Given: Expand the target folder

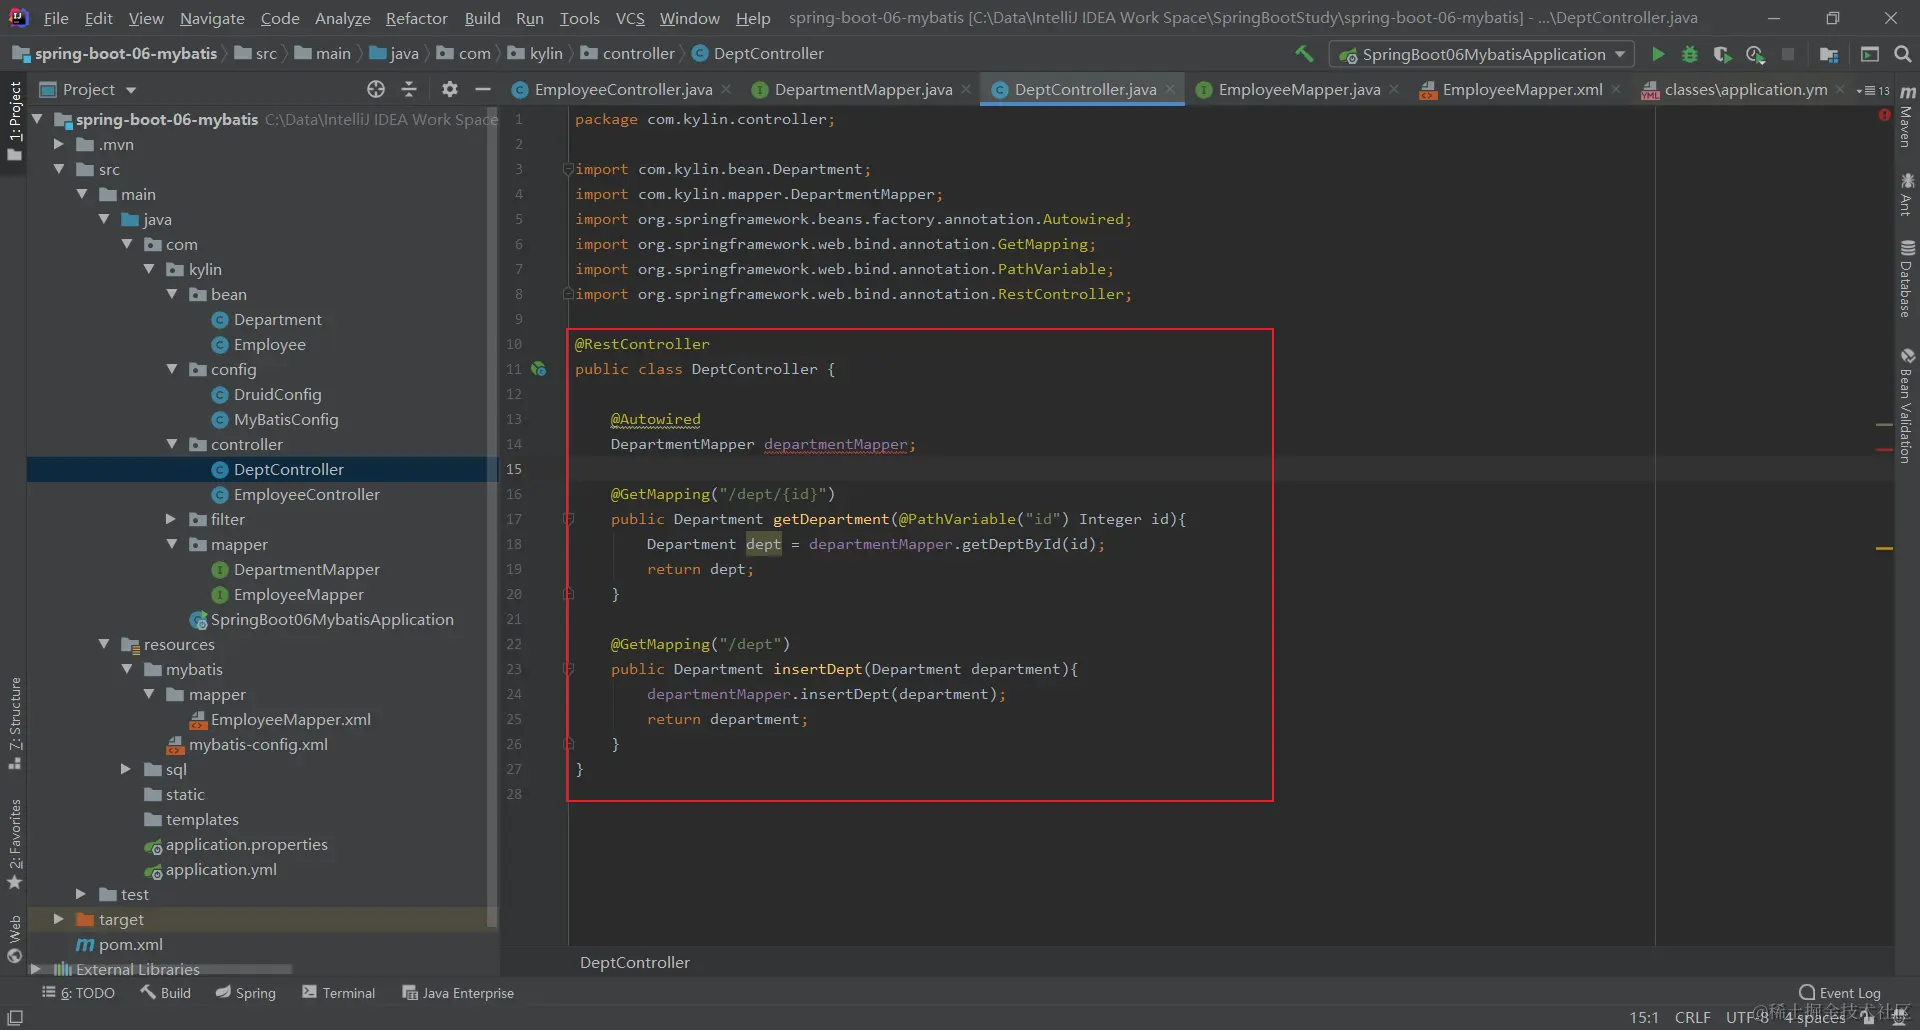Looking at the screenshot, I should tap(58, 919).
